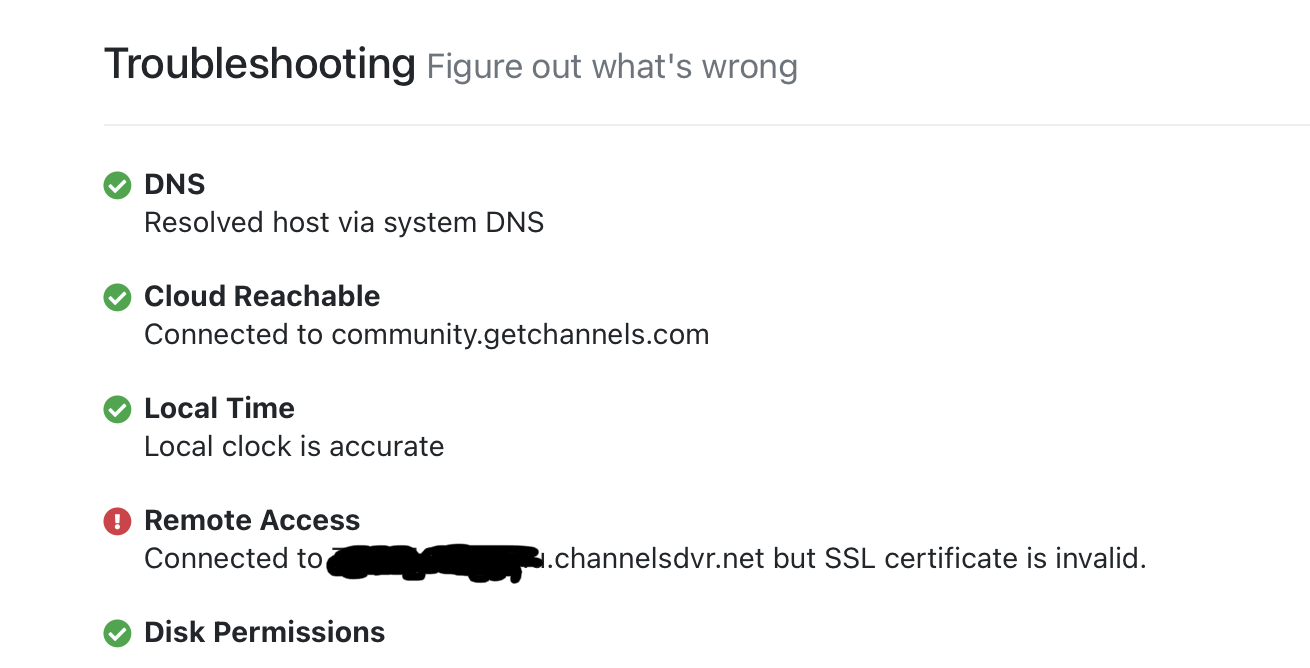Click the Troubleshooting page heading
The height and width of the screenshot is (668, 1310).
coord(260,65)
